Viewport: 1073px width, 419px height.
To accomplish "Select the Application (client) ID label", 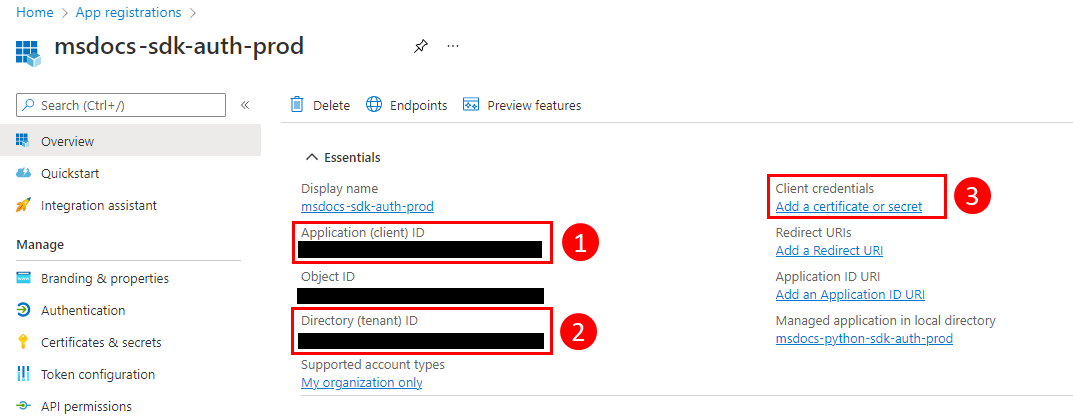I will (363, 233).
